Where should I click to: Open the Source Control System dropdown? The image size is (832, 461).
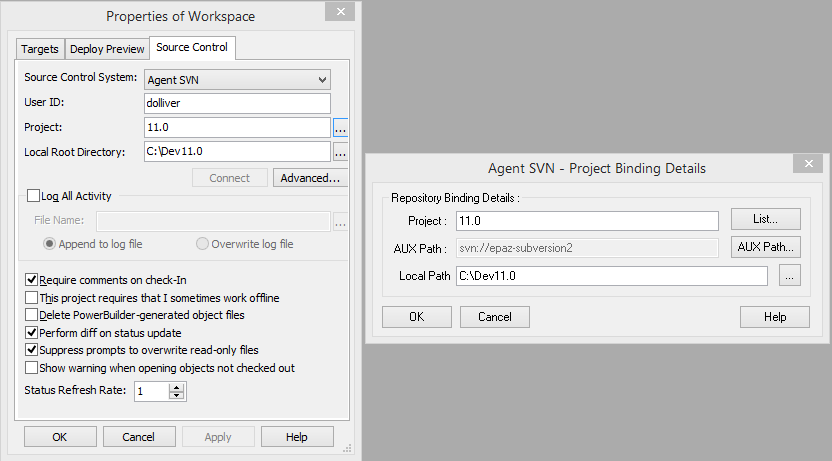(237, 80)
